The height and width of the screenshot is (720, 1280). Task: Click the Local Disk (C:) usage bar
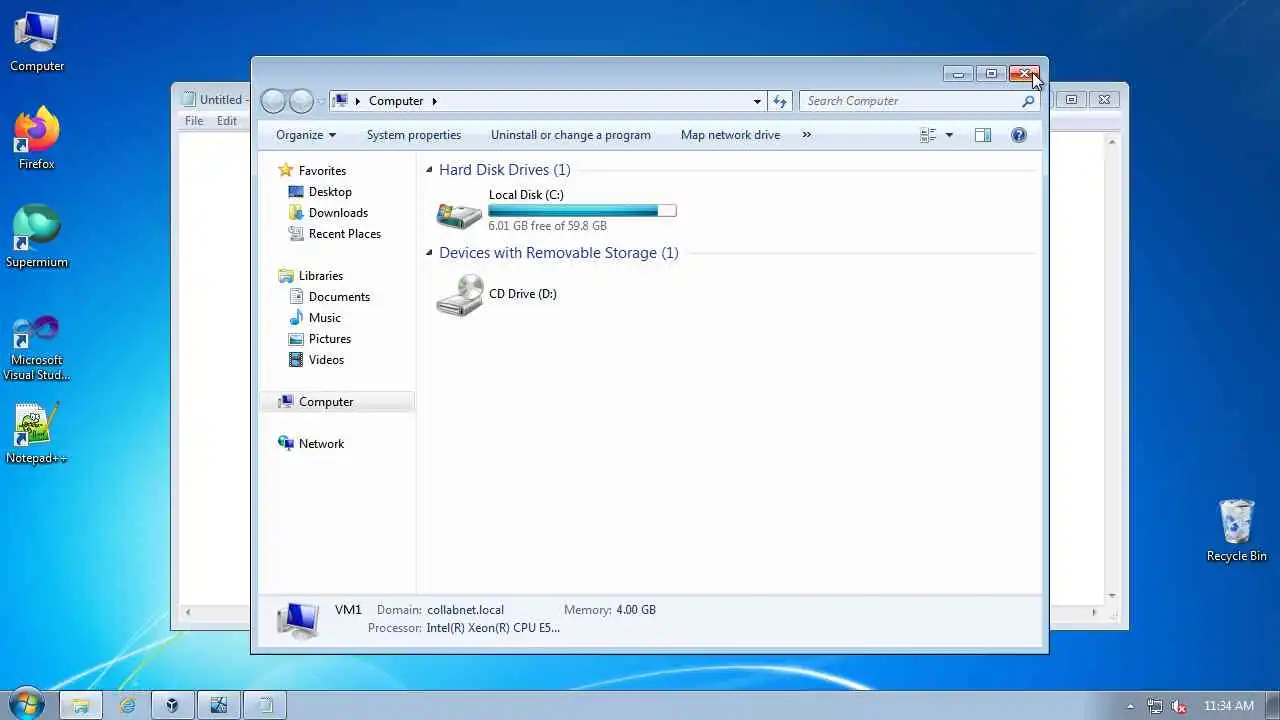(582, 211)
